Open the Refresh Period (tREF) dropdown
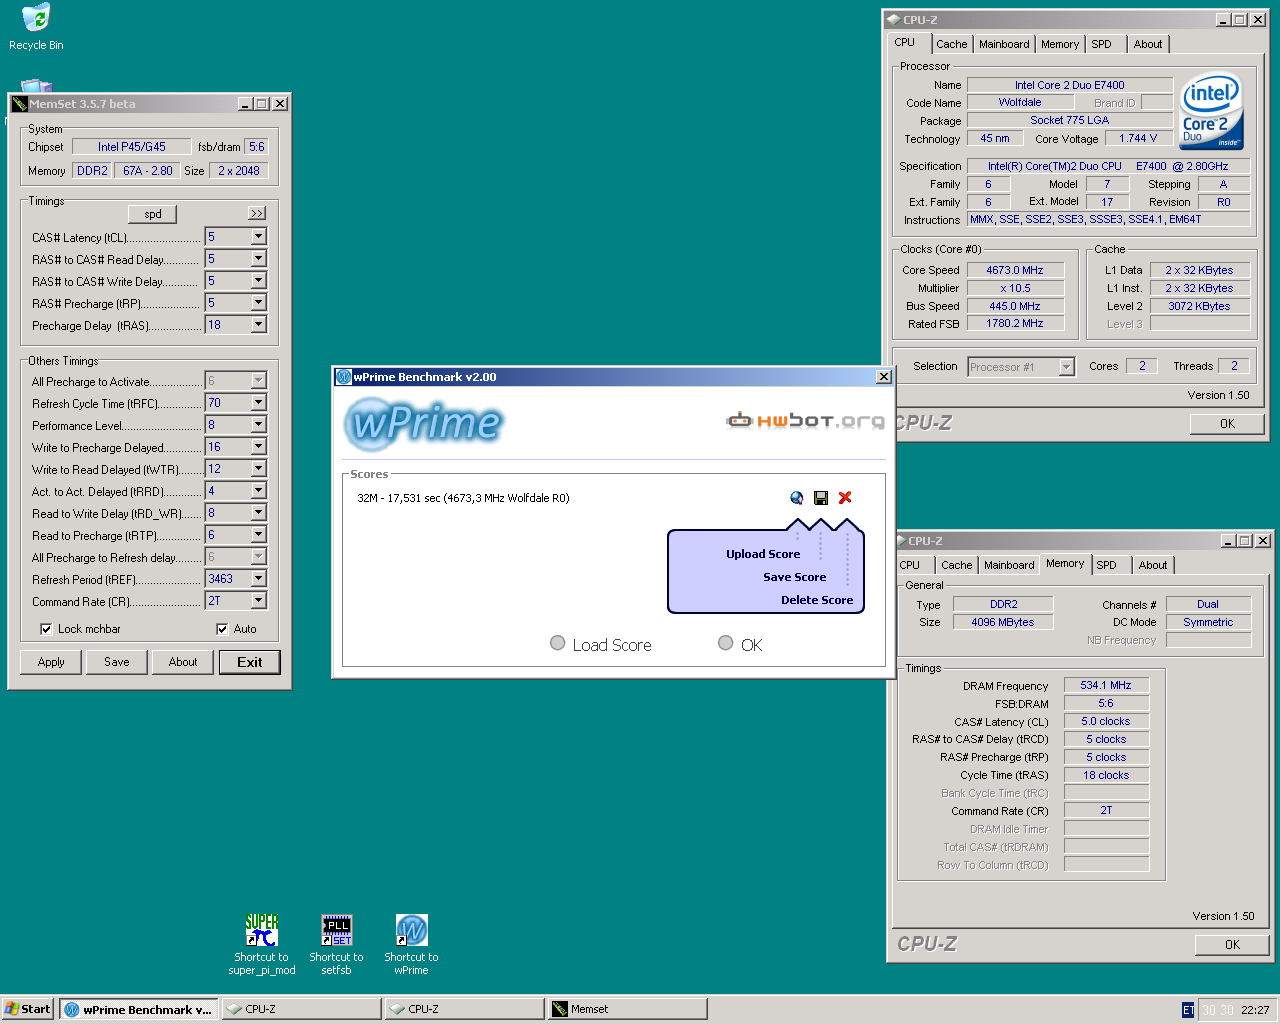 tap(258, 579)
